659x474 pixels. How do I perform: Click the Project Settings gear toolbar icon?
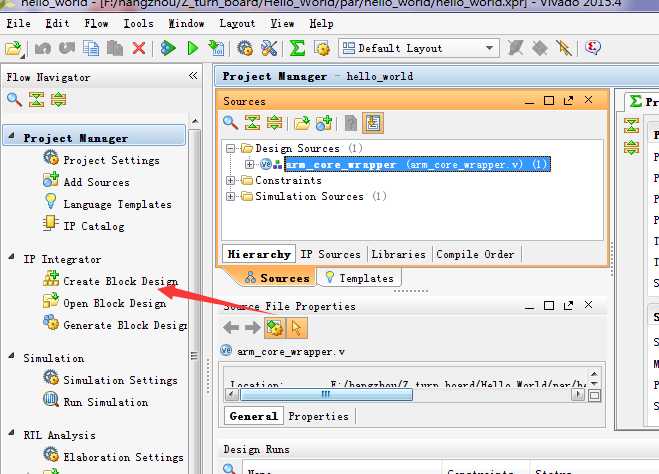(245, 48)
